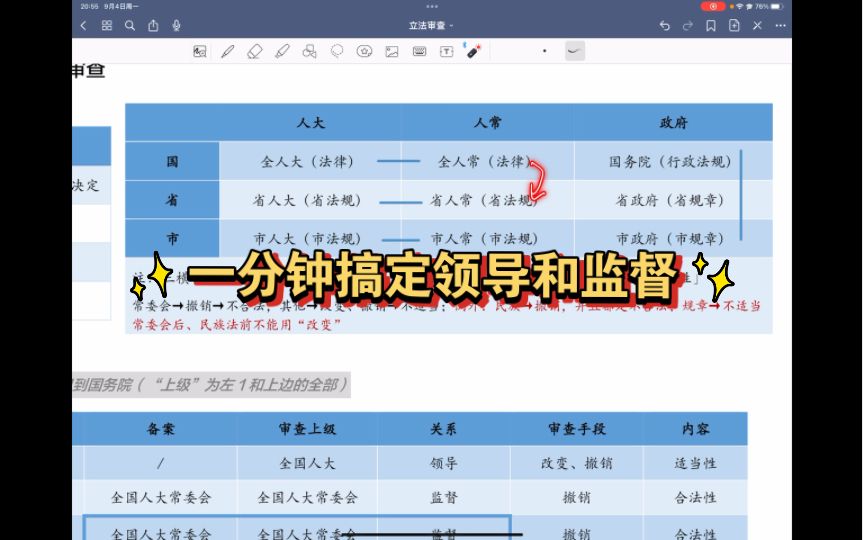Tap the 关系 column header
This screenshot has height=540, width=863.
tap(444, 429)
